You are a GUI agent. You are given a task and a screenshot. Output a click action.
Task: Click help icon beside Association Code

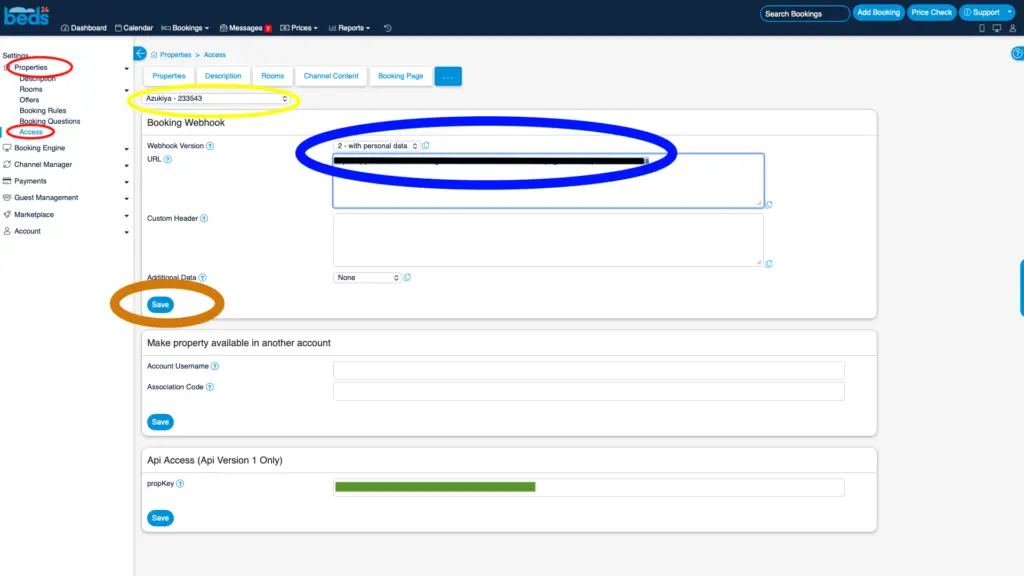[210, 387]
